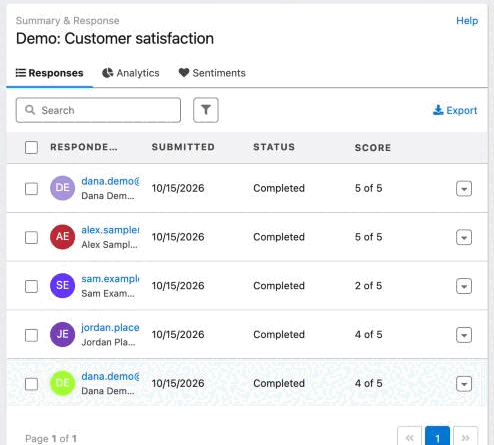The image size is (494, 445).
Task: Click 10/15/2026 date in alex.sample row
Action: (178, 237)
